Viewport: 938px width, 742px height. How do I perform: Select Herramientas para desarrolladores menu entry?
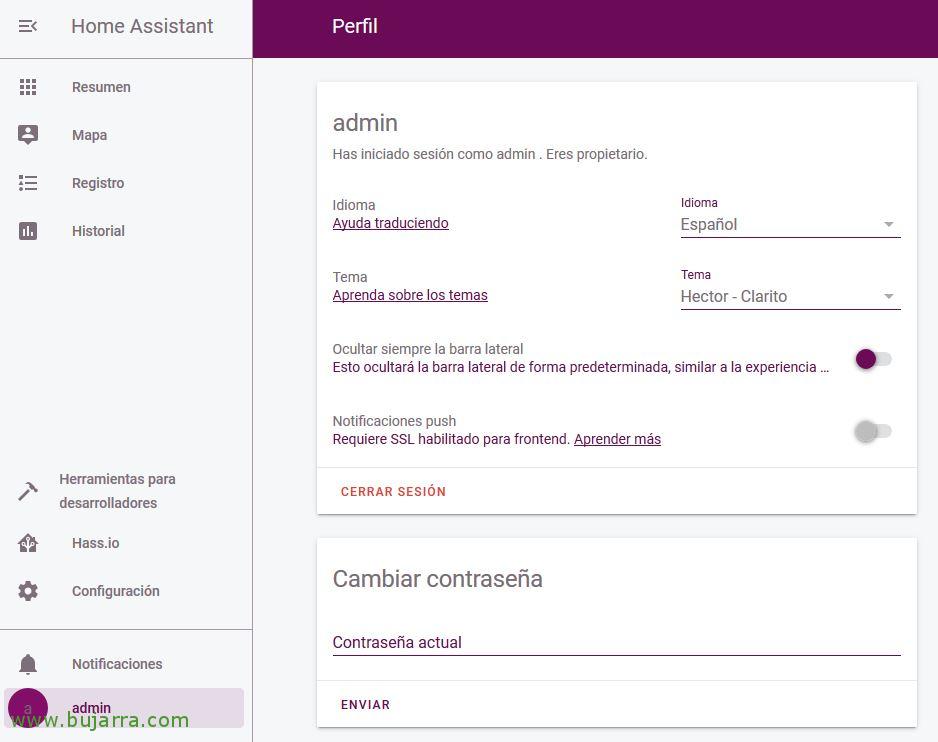tap(117, 491)
